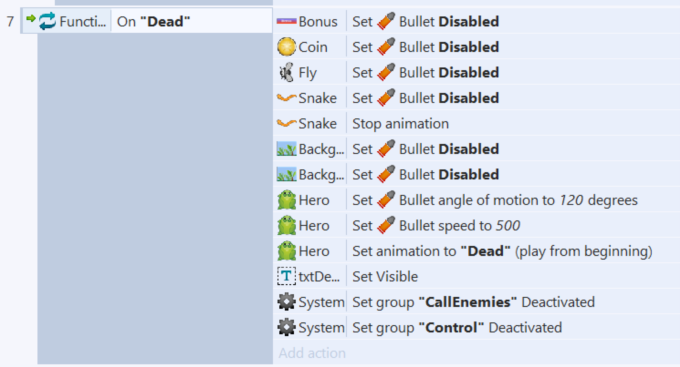The width and height of the screenshot is (680, 367).
Task: Click Set Bullet angle of motion 120 degrees action
Action: pos(495,200)
